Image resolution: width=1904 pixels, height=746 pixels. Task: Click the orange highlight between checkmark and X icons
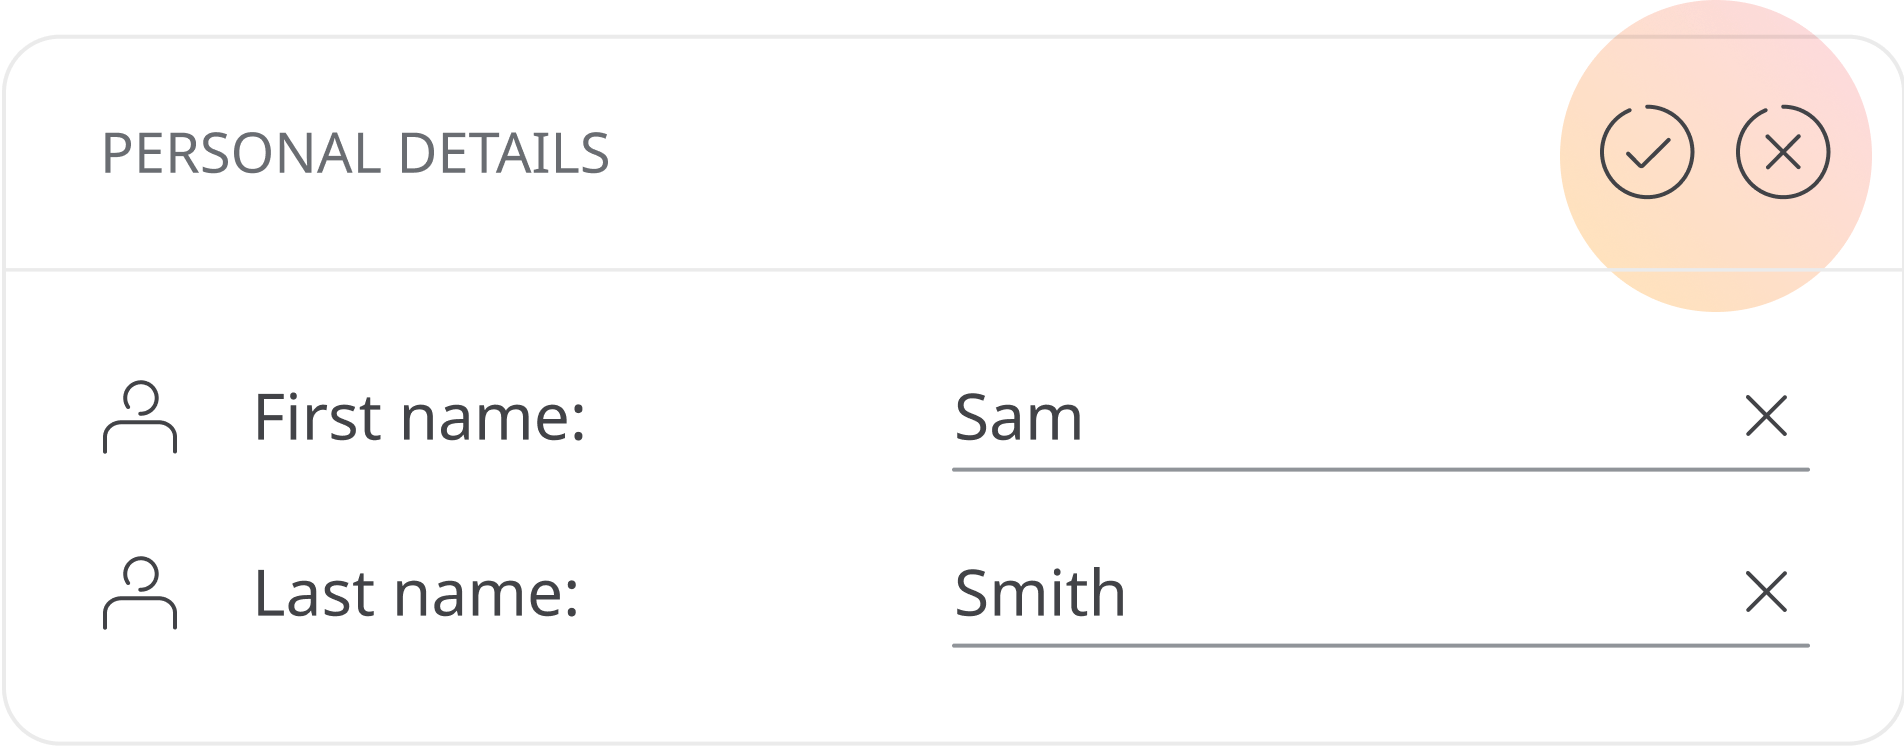tap(1715, 152)
